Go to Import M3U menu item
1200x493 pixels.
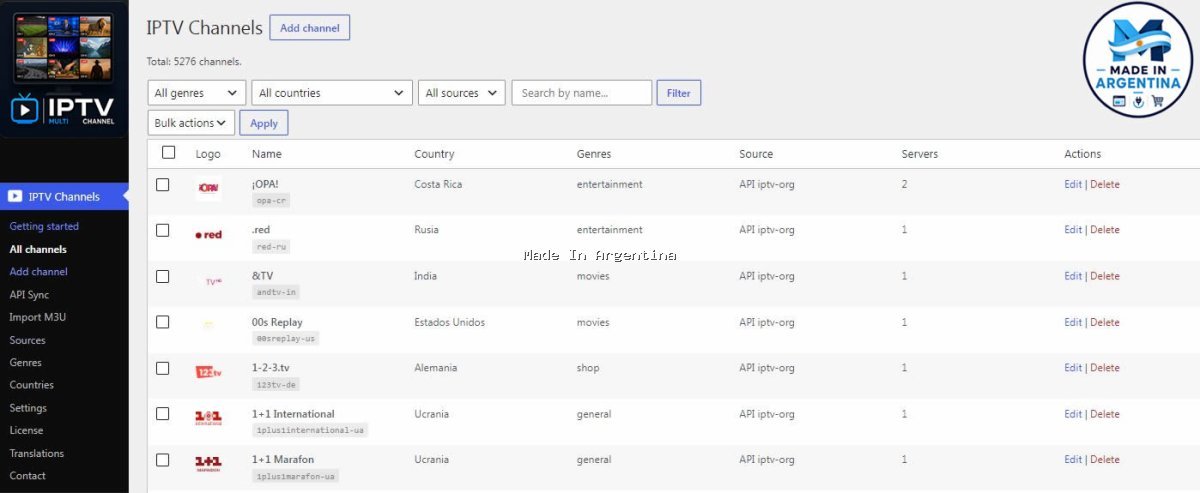pyautogui.click(x=38, y=318)
